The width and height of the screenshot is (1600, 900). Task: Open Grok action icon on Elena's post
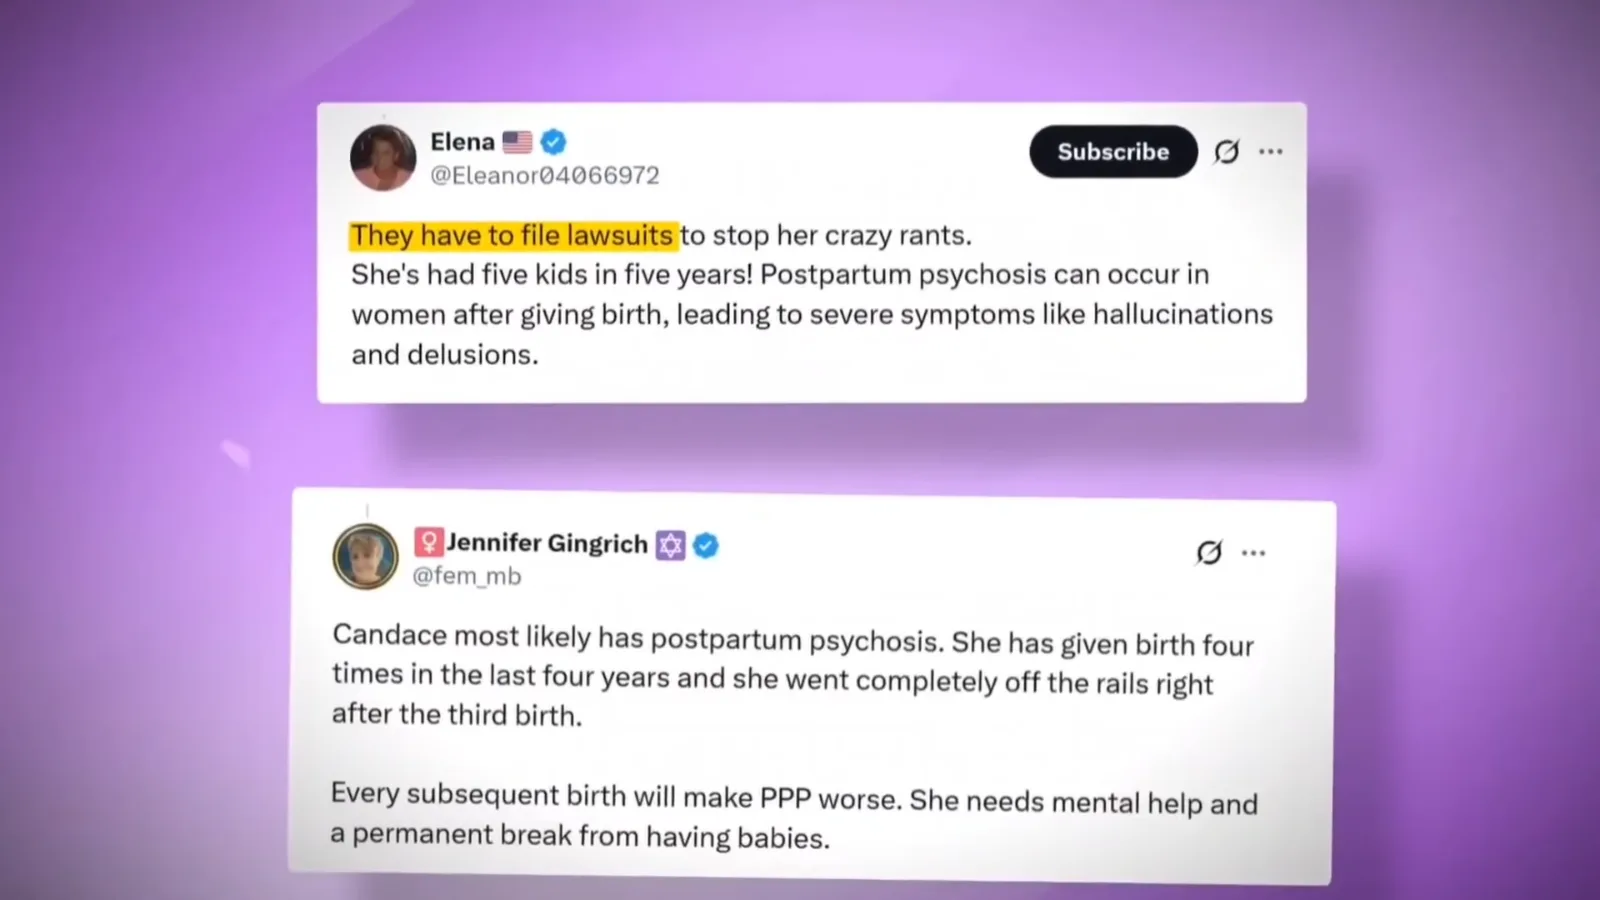(1227, 152)
